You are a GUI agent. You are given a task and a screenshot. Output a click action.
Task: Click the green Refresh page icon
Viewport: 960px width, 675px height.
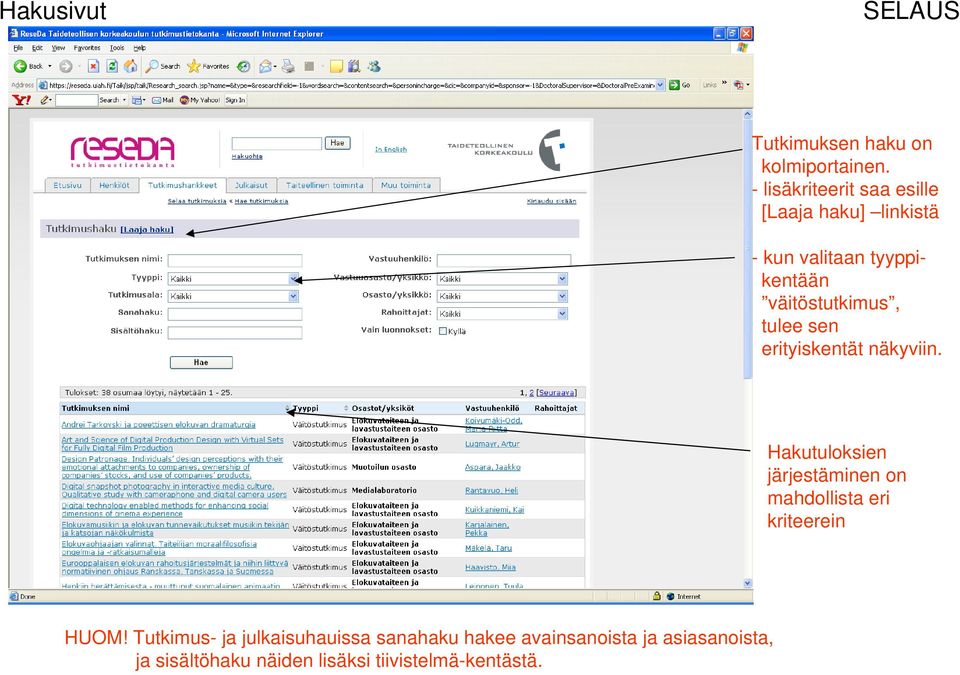(112, 66)
